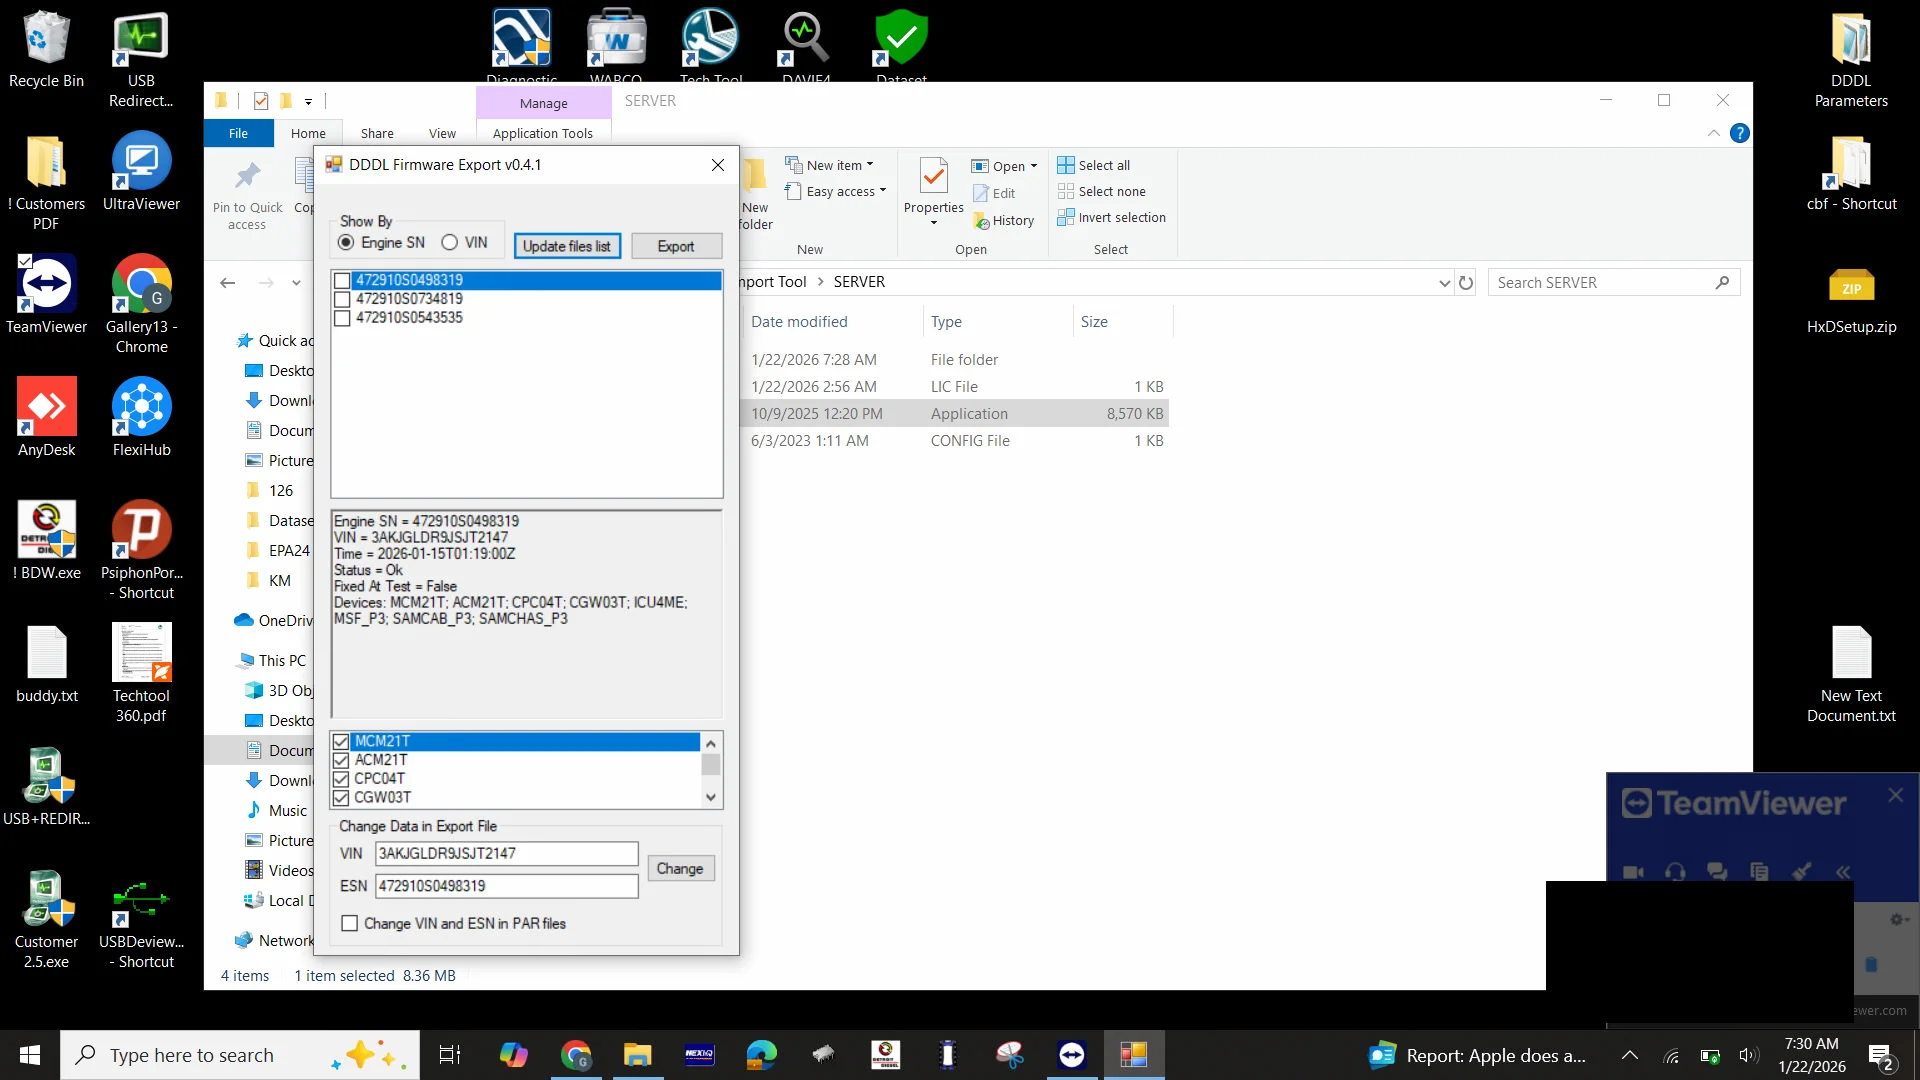This screenshot has height=1080, width=1920.
Task: Switch to the Home ribbon tab
Action: (x=308, y=133)
